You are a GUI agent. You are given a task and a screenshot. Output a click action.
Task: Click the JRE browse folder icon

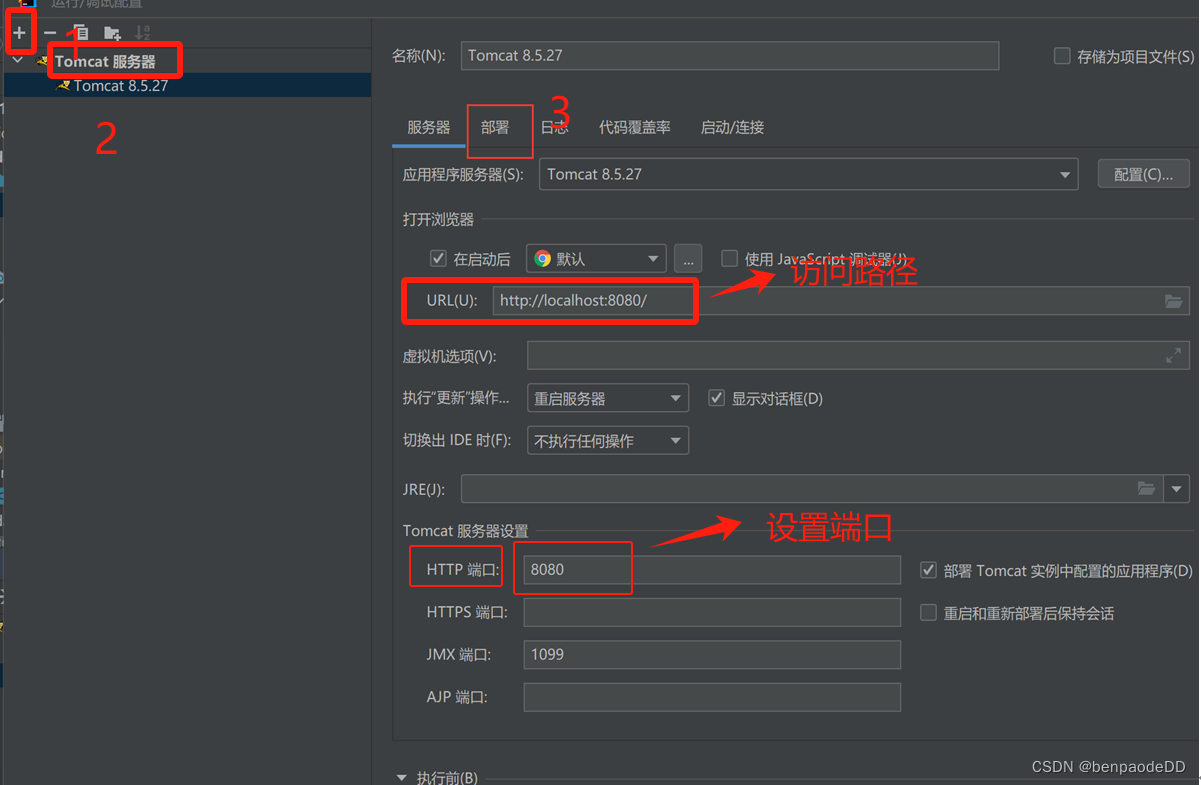coord(1147,489)
